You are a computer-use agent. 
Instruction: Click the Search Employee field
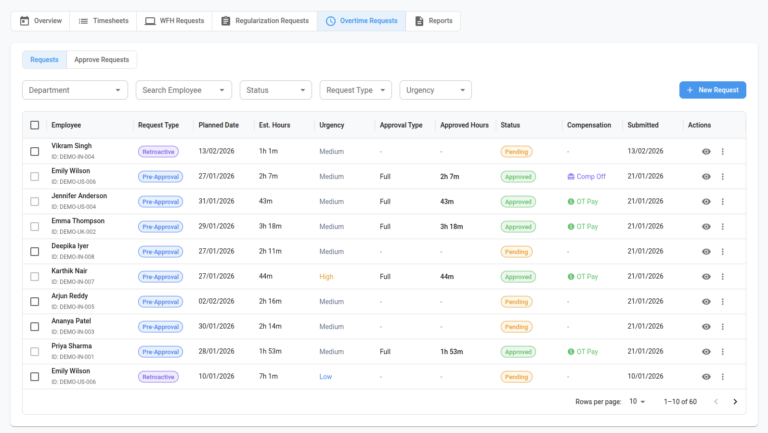pyautogui.click(x=183, y=90)
